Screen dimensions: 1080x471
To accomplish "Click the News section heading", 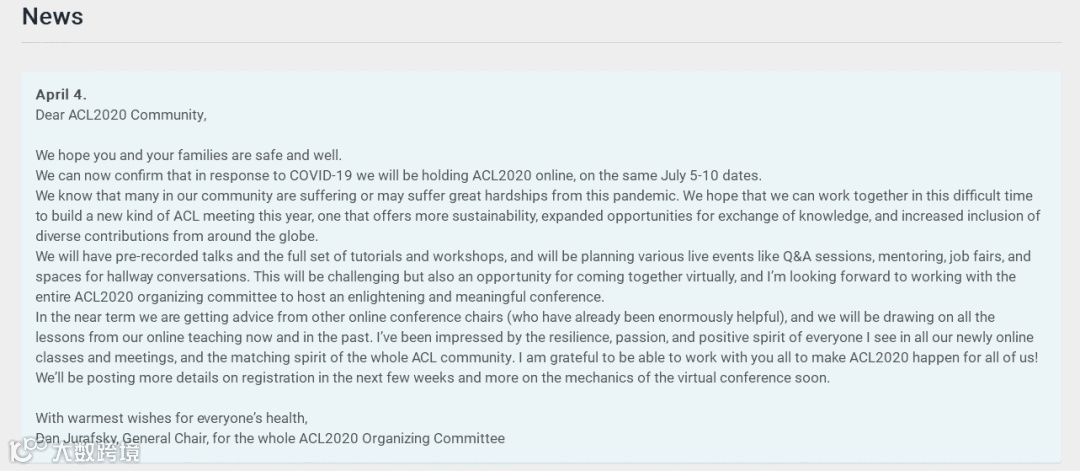I will click(x=52, y=16).
